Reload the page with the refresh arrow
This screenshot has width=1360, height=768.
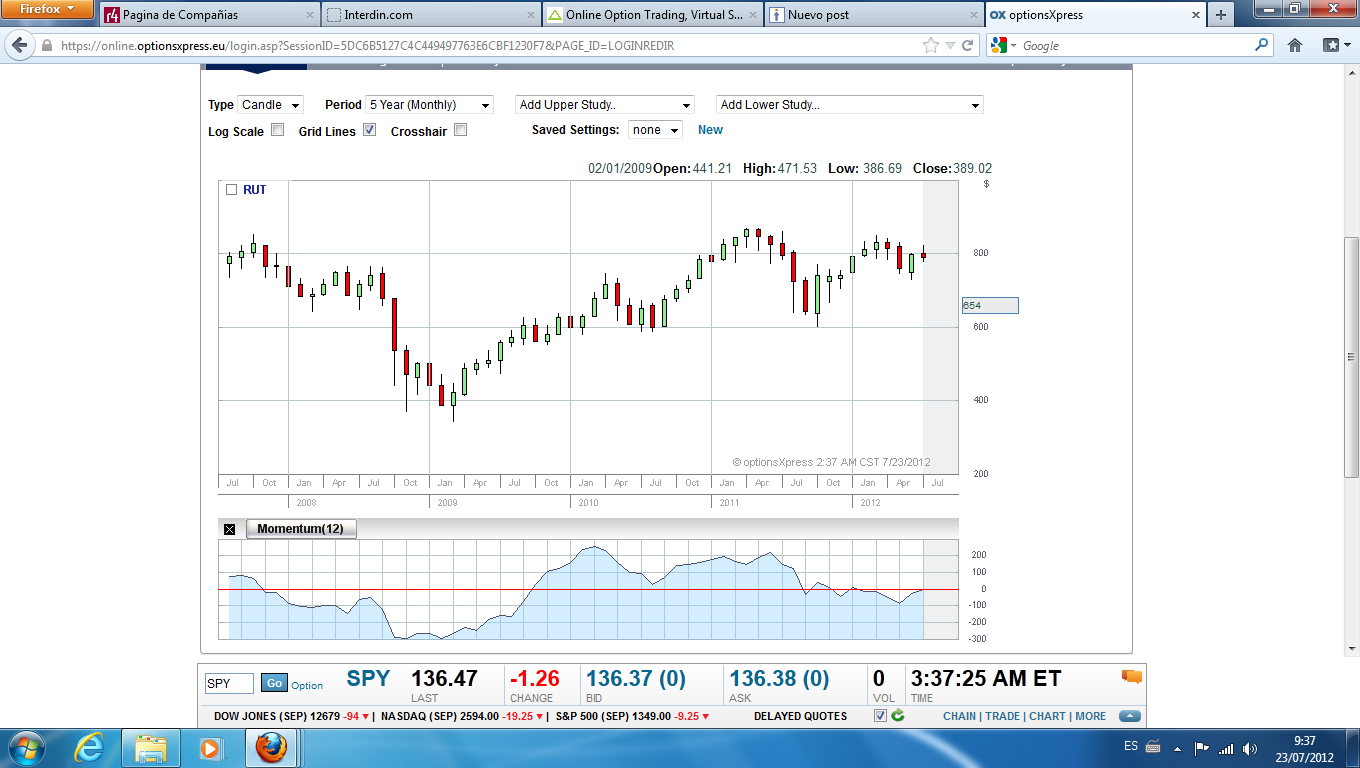[967, 45]
